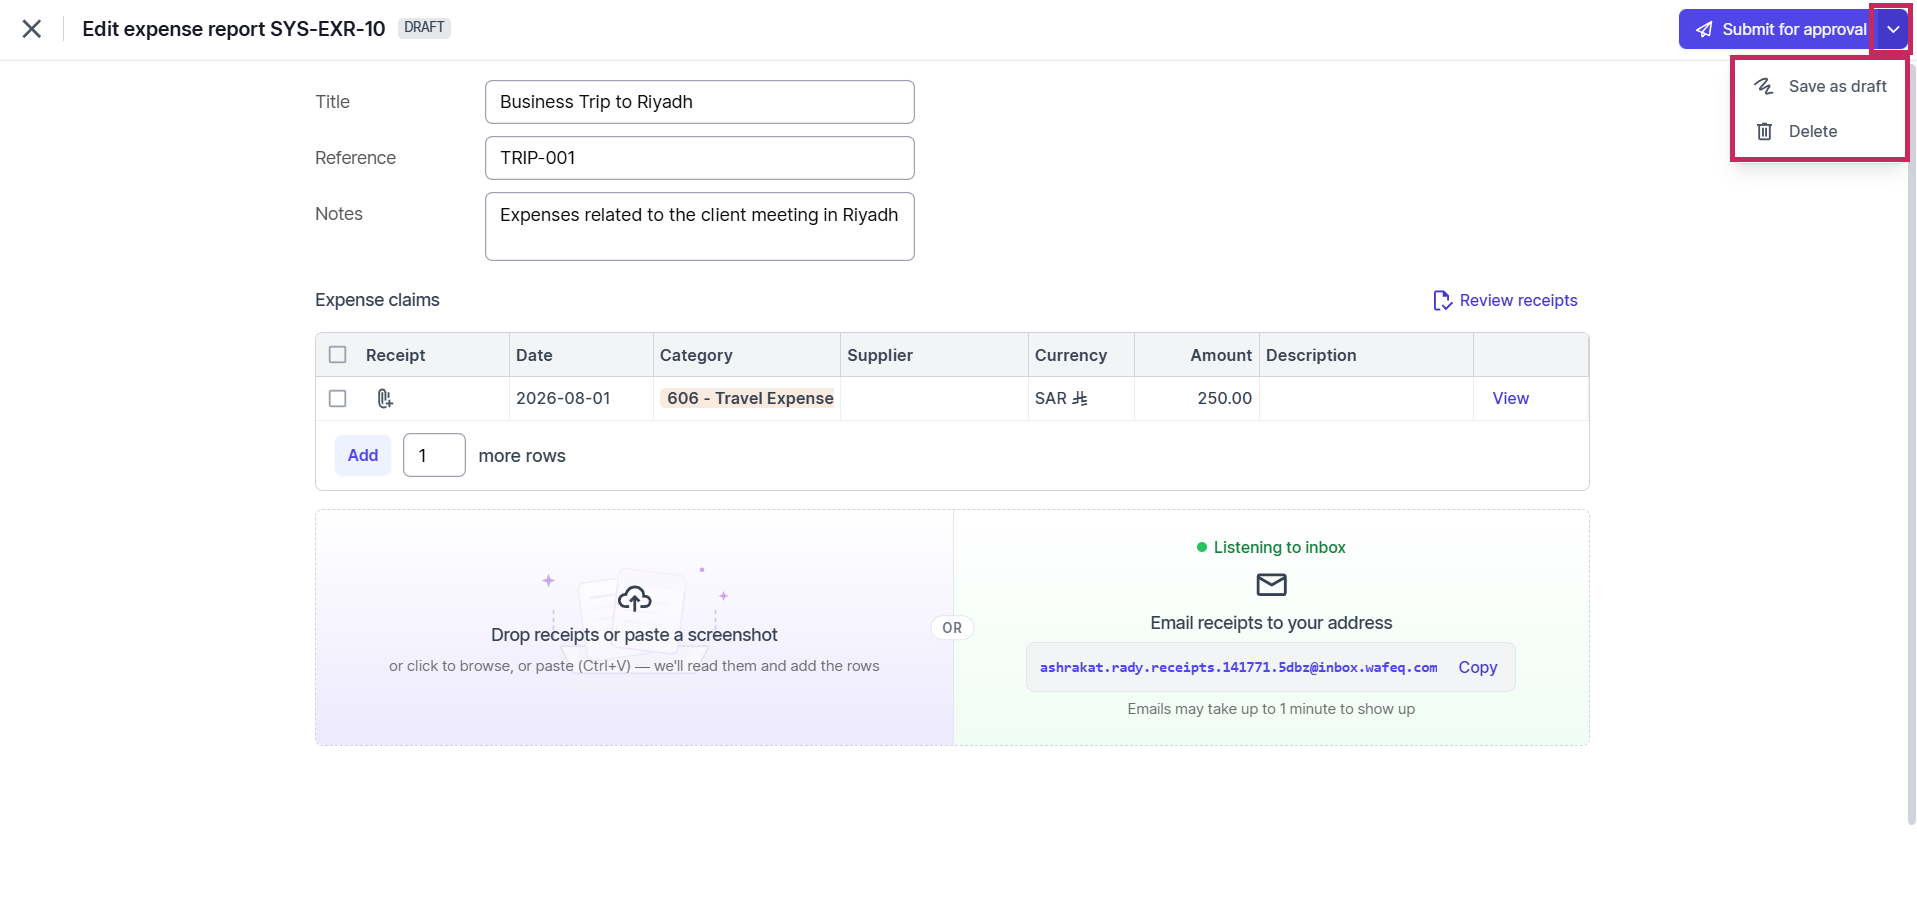Viewport: 1917px width, 906px height.
Task: Click the Add rows button
Action: point(363,455)
